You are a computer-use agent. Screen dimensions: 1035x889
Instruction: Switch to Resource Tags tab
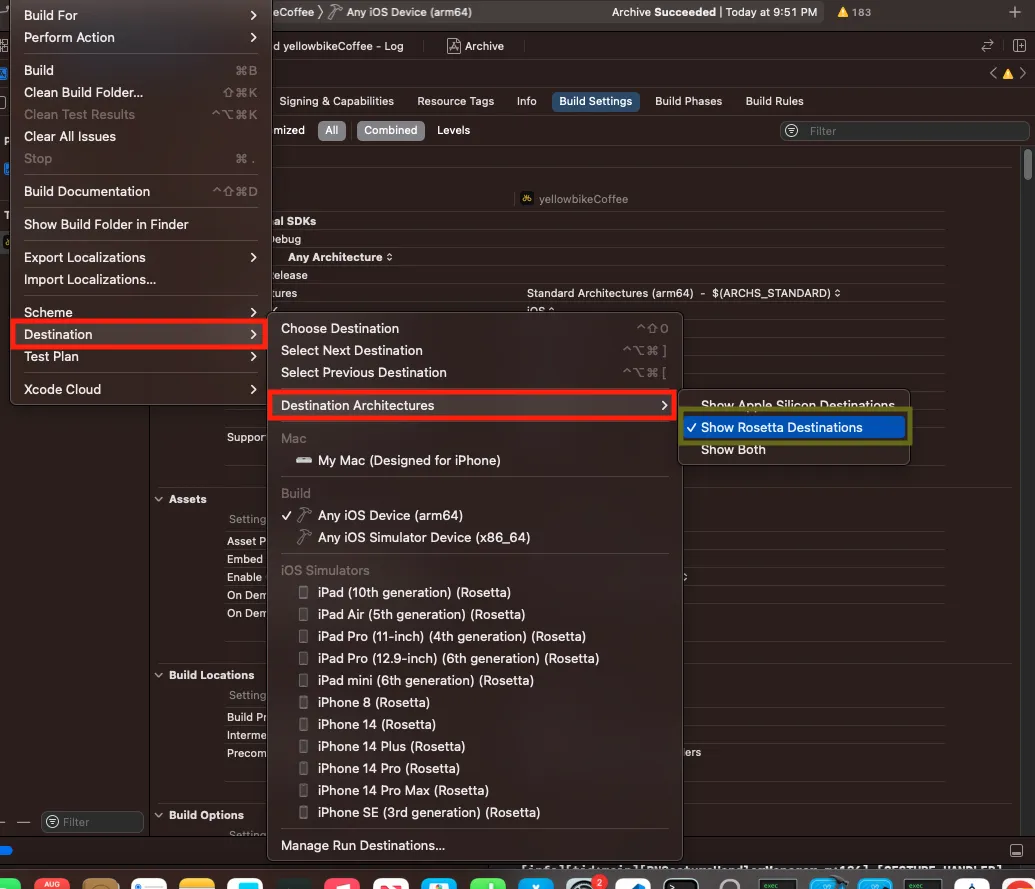point(455,101)
